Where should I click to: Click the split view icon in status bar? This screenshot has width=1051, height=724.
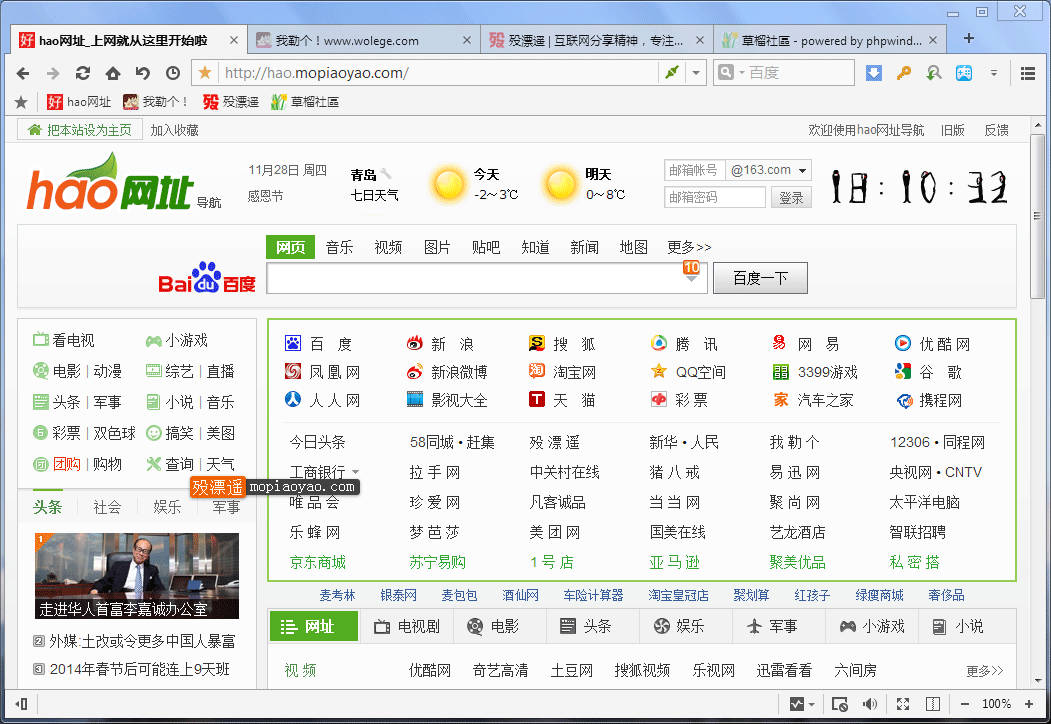[x=932, y=704]
